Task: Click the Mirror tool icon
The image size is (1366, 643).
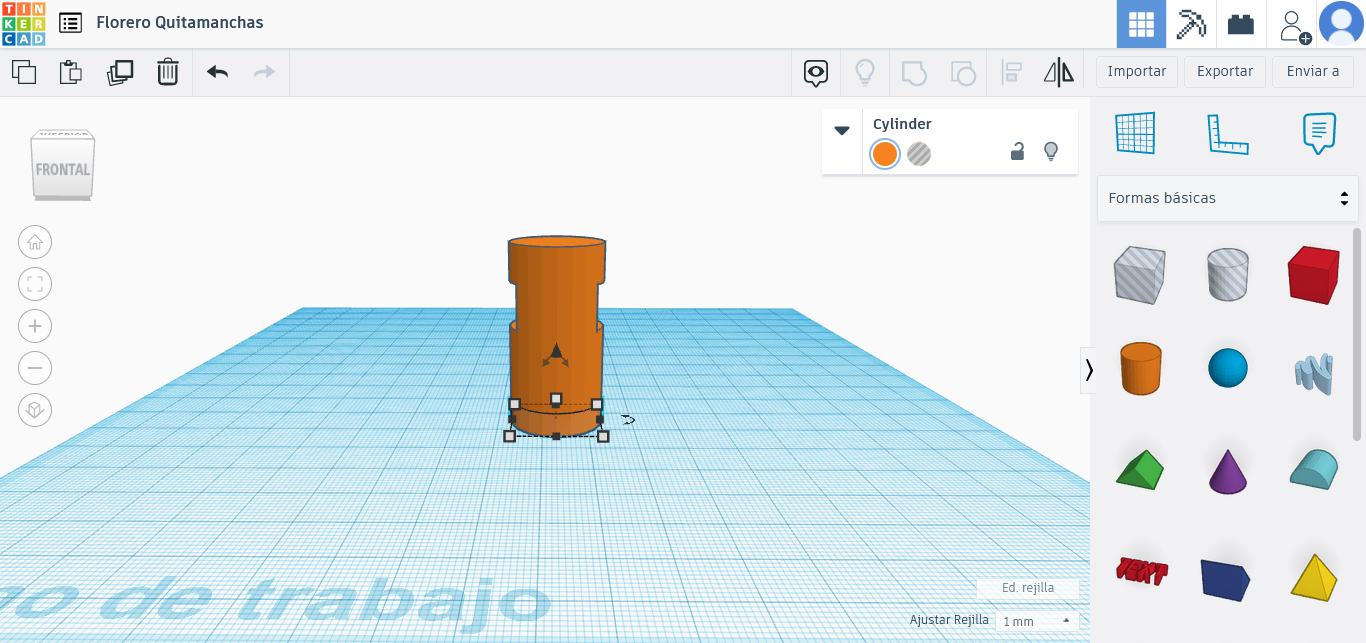Action: (x=1058, y=72)
